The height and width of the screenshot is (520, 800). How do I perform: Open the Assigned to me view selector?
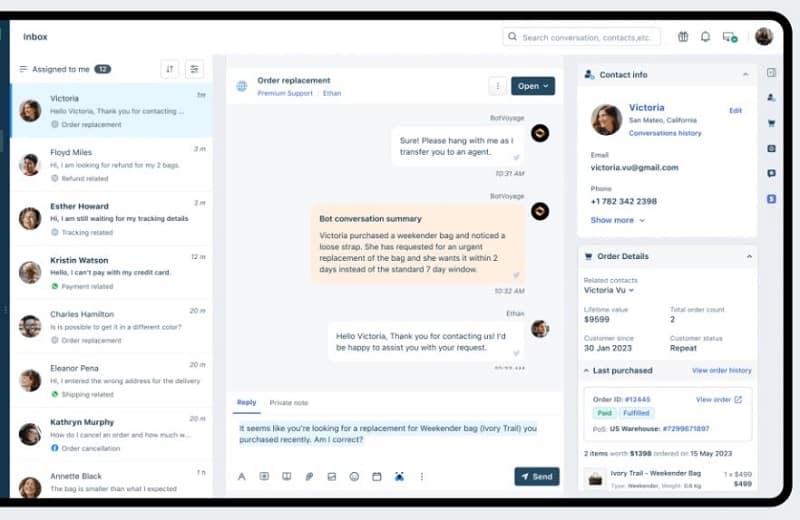[65, 69]
